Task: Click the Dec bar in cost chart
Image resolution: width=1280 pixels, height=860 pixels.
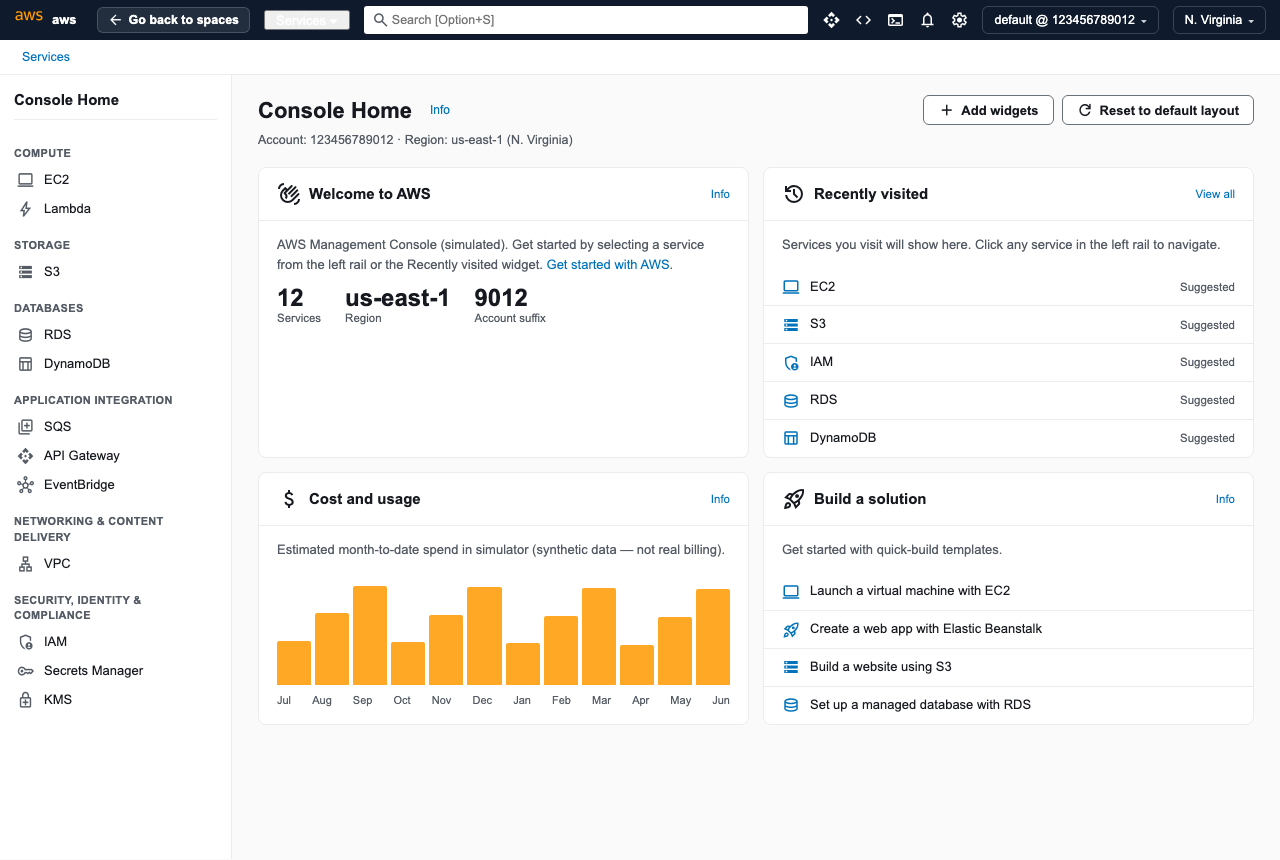Action: [484, 636]
